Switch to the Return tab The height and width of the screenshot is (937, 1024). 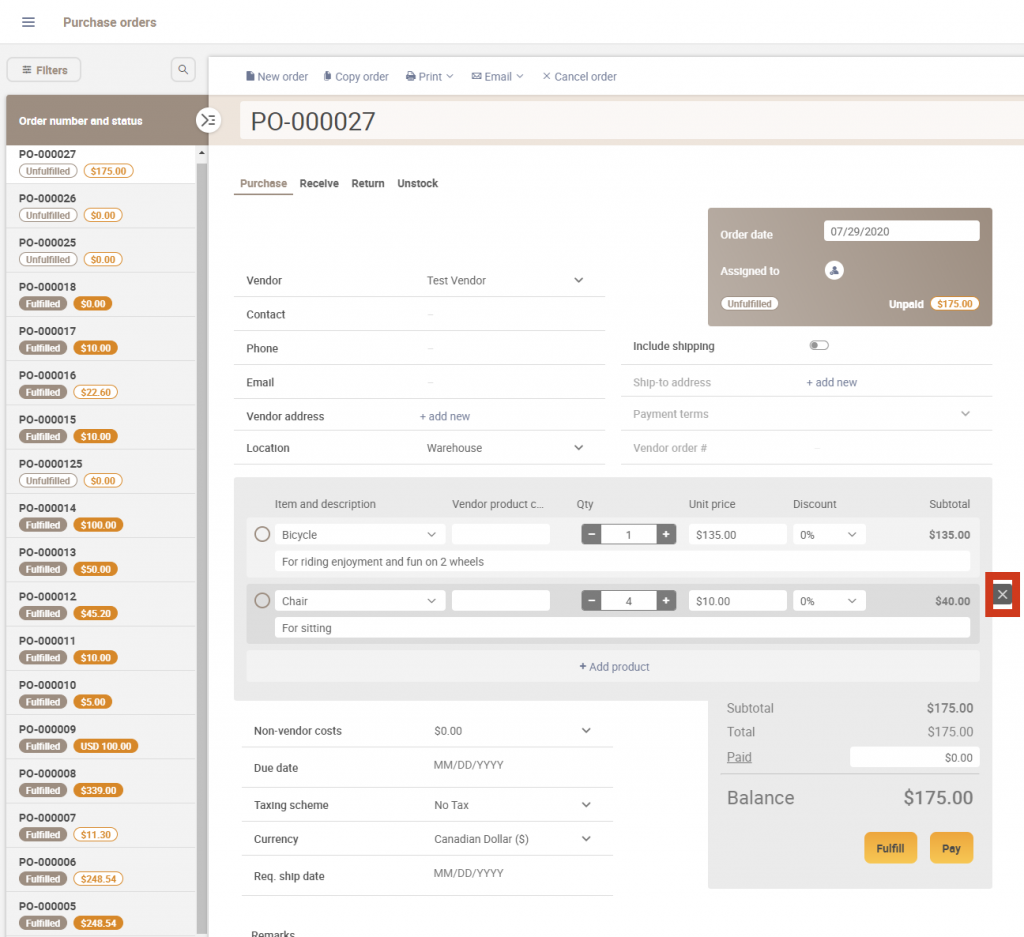click(x=368, y=183)
